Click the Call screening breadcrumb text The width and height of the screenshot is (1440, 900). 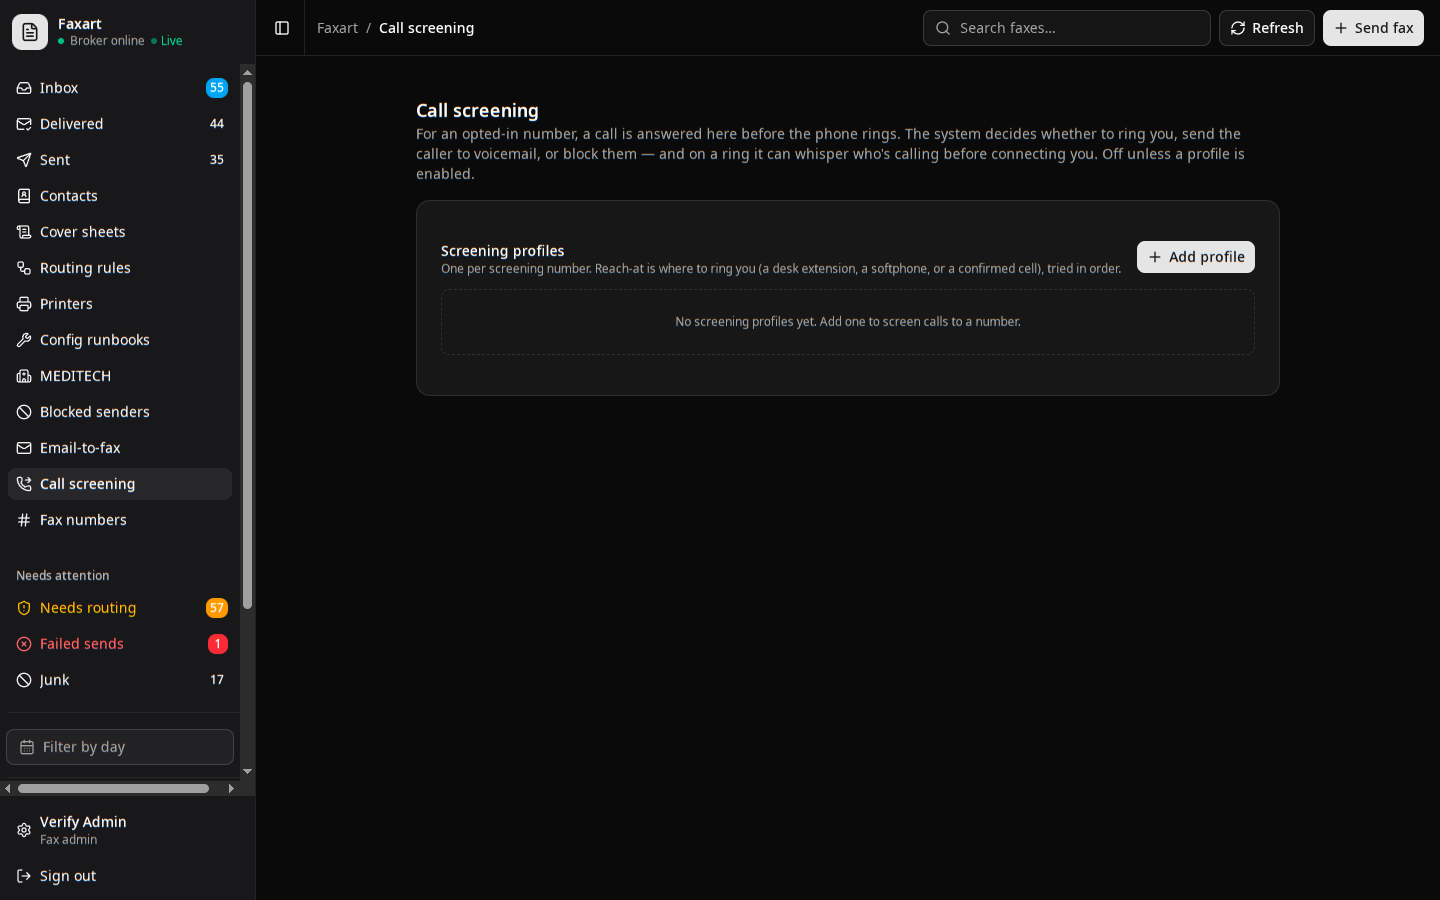(426, 28)
